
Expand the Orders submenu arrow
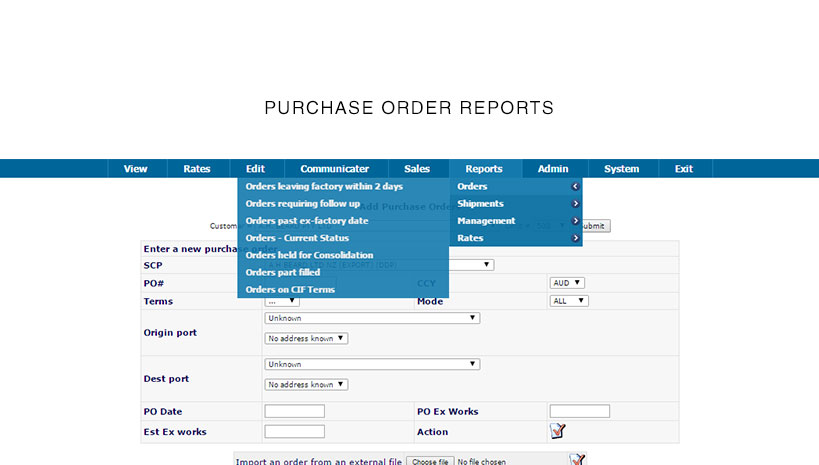575,187
